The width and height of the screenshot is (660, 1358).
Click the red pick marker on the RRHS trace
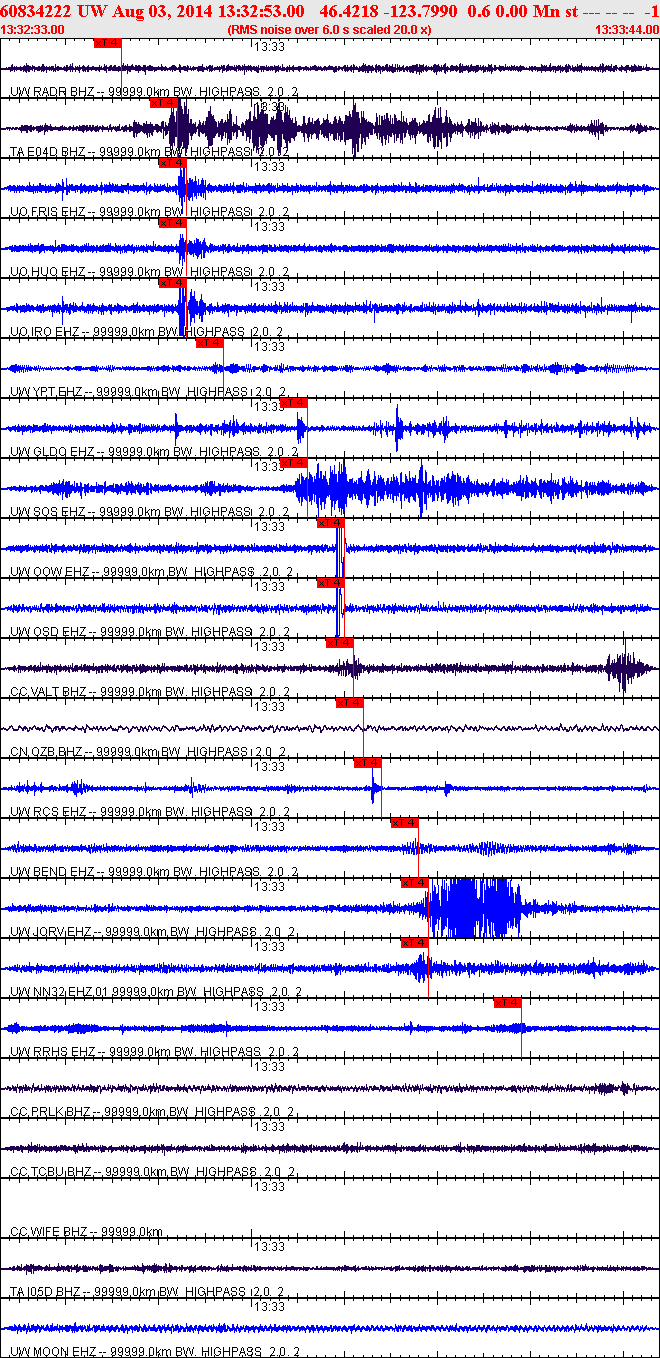click(x=507, y=1003)
